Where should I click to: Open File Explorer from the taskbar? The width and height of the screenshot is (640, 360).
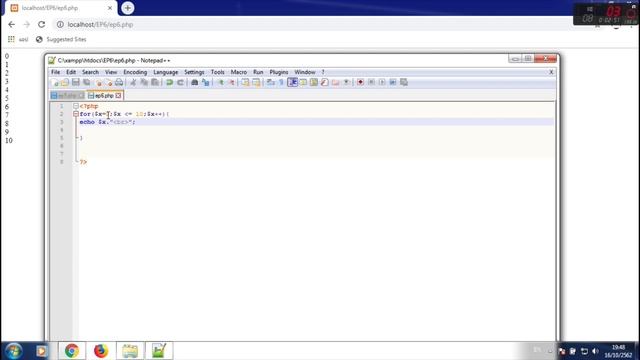tap(130, 351)
